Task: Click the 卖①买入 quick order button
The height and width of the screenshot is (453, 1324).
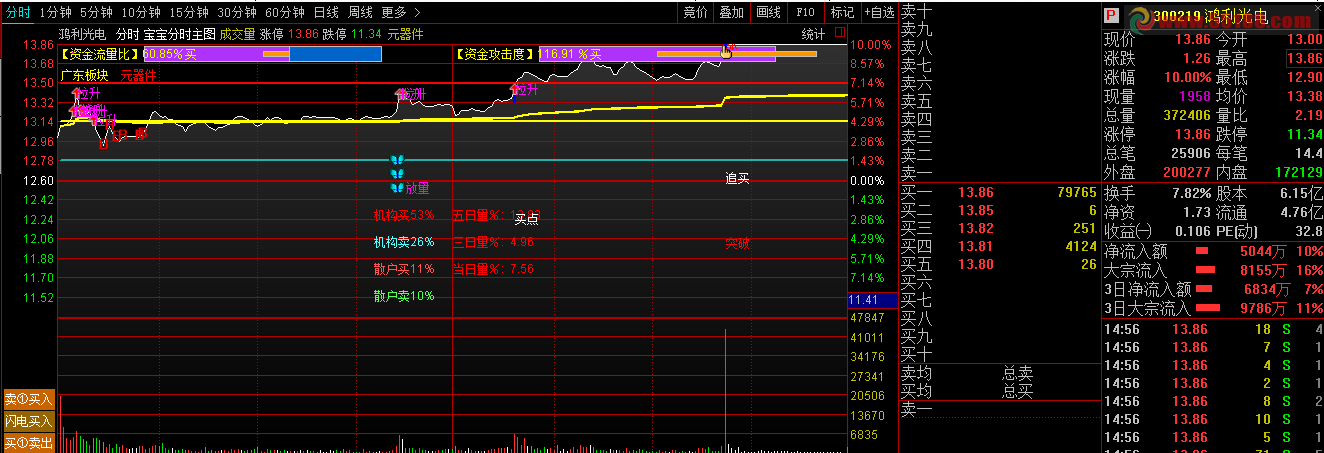Action: pos(28,398)
